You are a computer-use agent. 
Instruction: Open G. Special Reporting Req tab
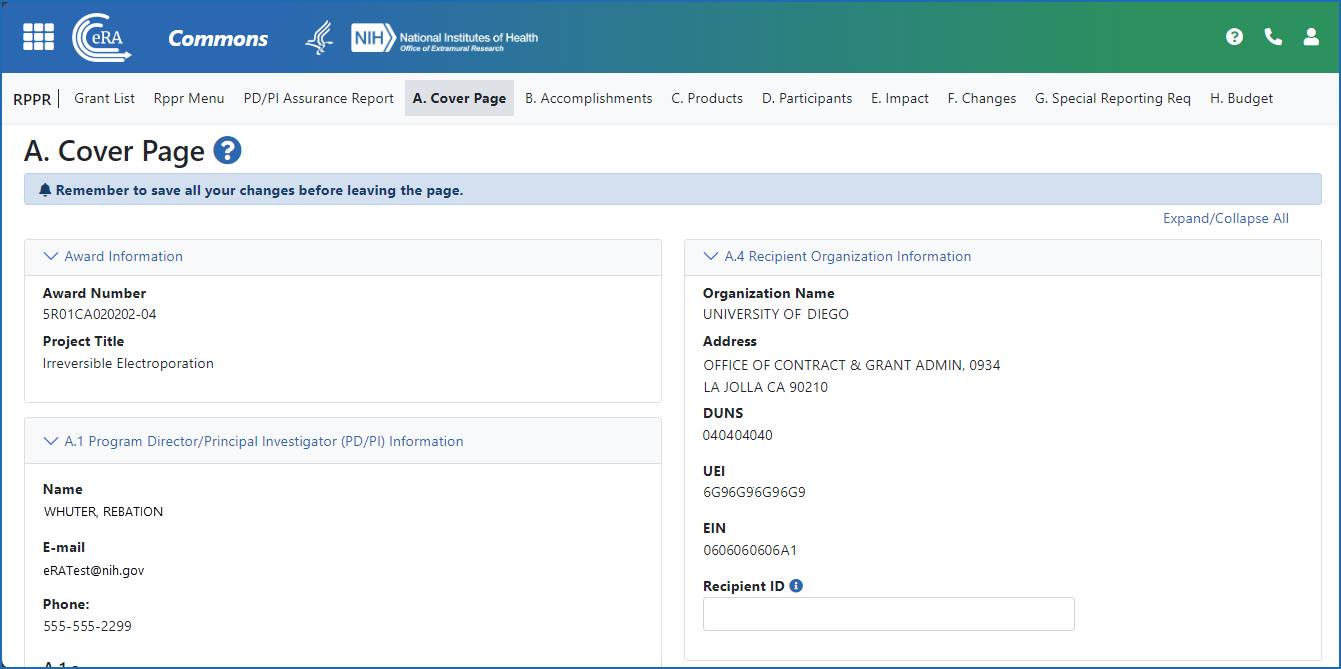pos(1113,98)
